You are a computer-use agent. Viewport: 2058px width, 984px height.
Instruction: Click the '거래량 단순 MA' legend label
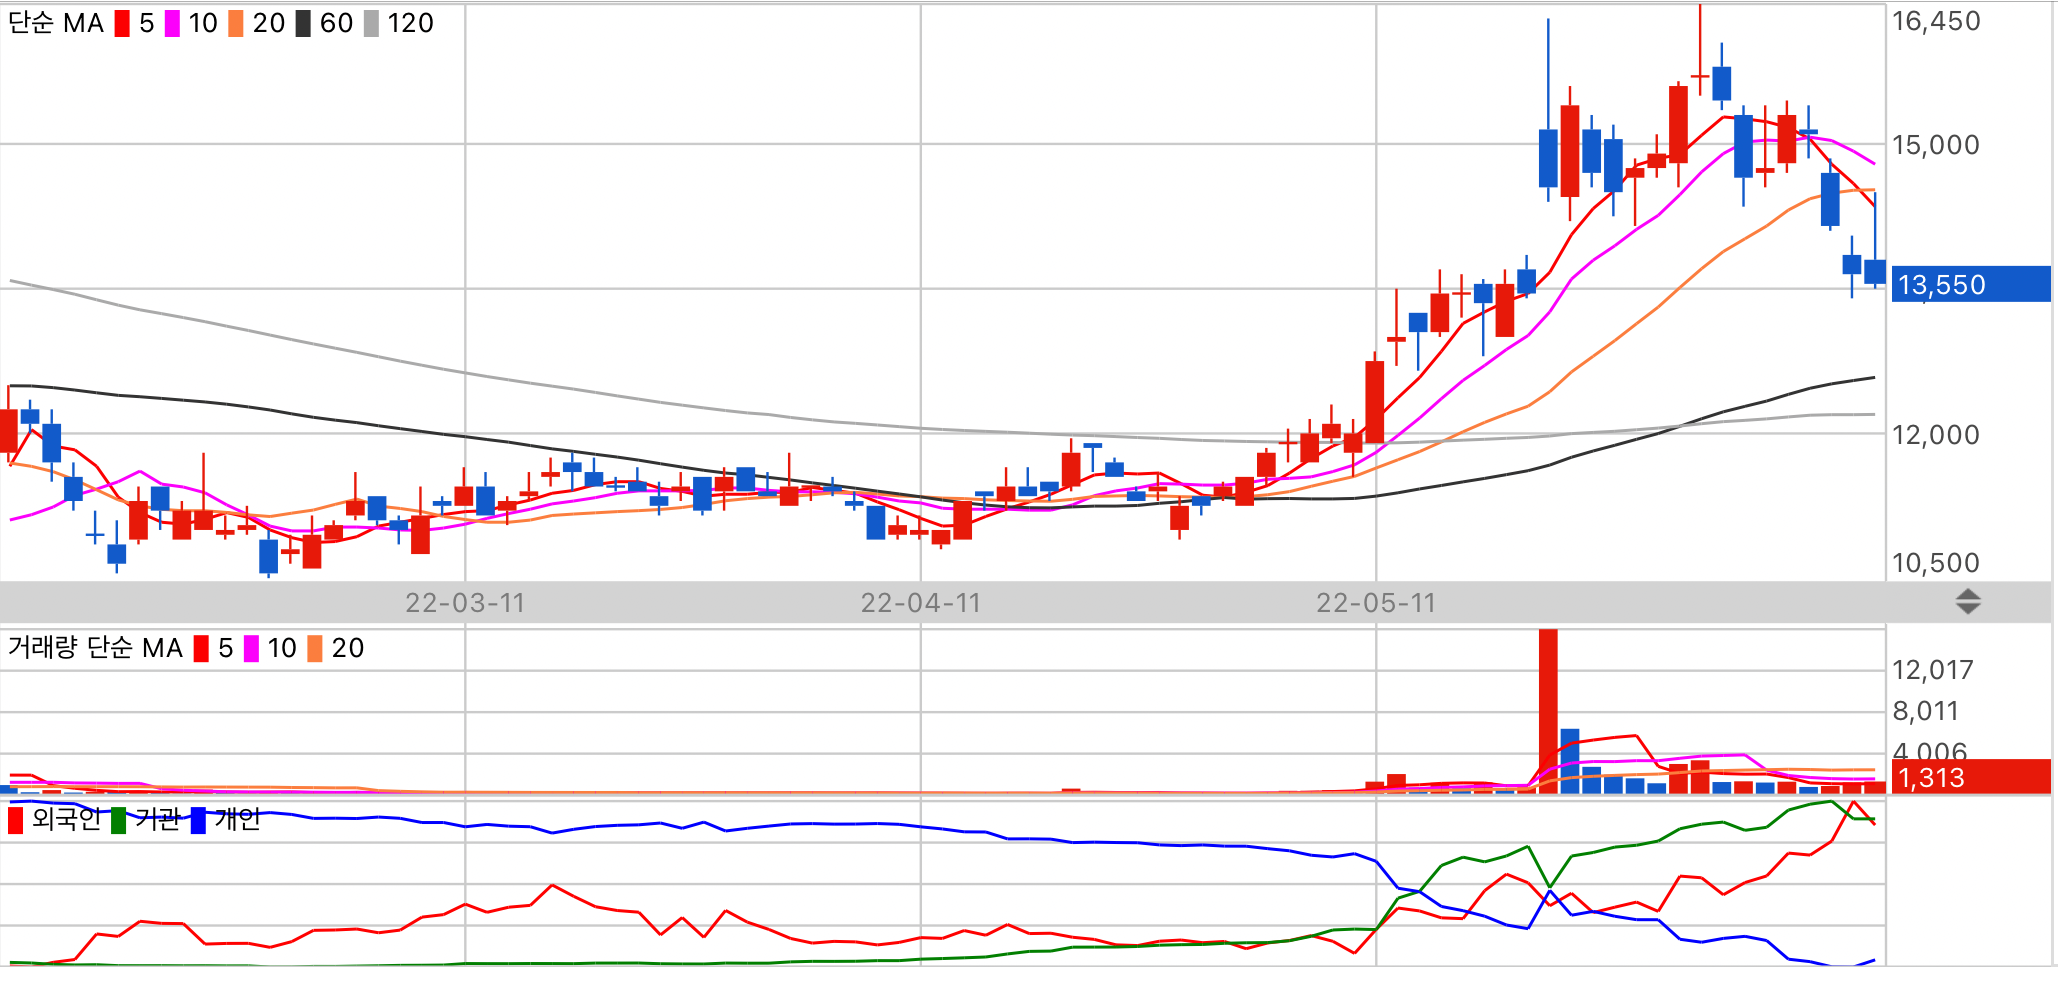tap(95, 648)
